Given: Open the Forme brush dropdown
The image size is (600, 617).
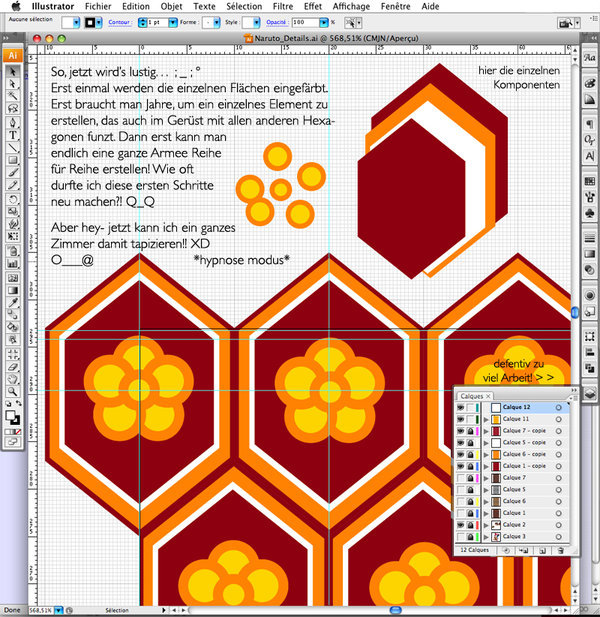Looking at the screenshot, I should coord(216,22).
